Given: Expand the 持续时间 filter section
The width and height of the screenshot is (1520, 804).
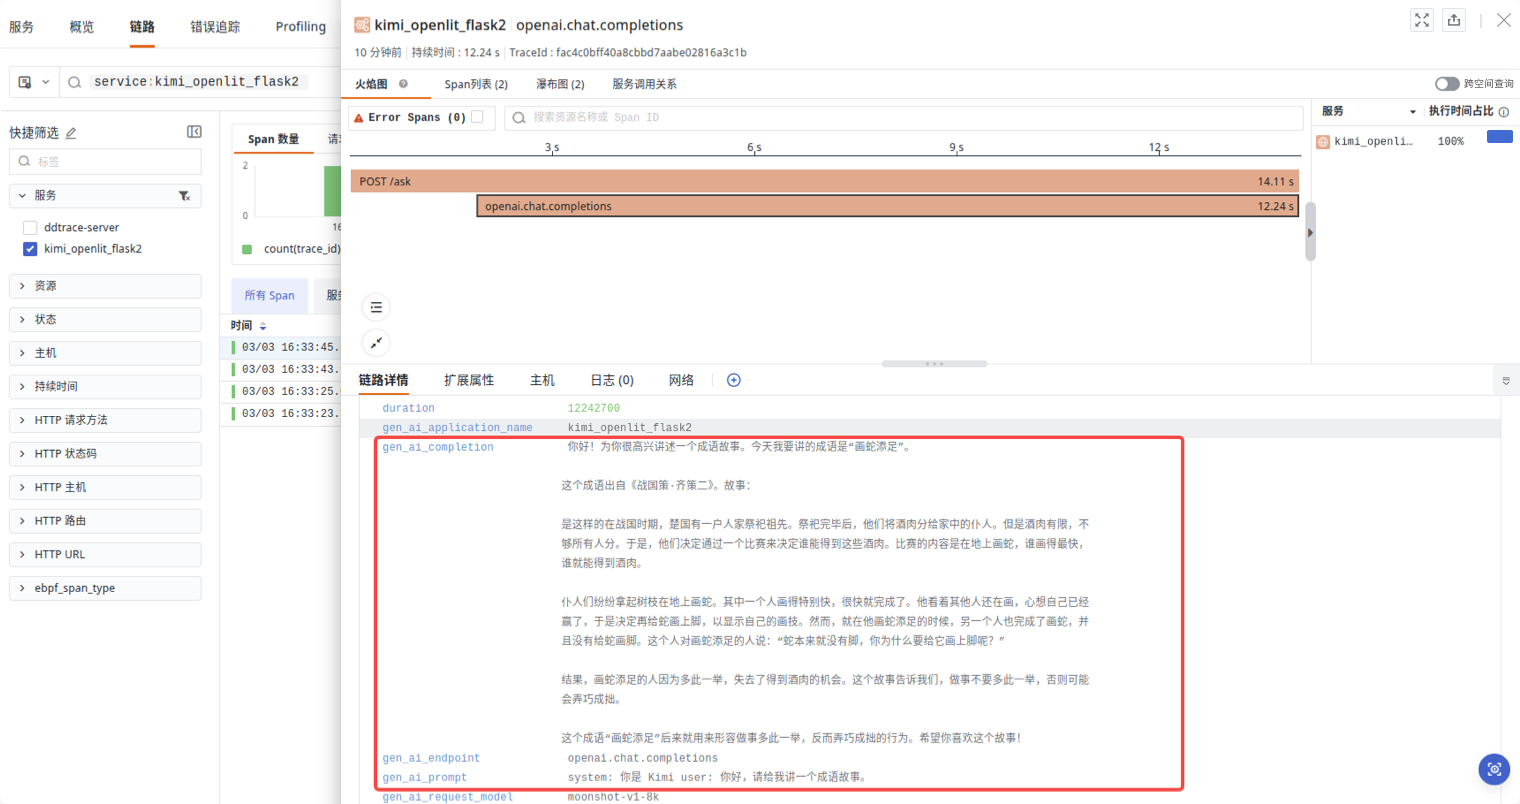Looking at the screenshot, I should pyautogui.click(x=106, y=386).
